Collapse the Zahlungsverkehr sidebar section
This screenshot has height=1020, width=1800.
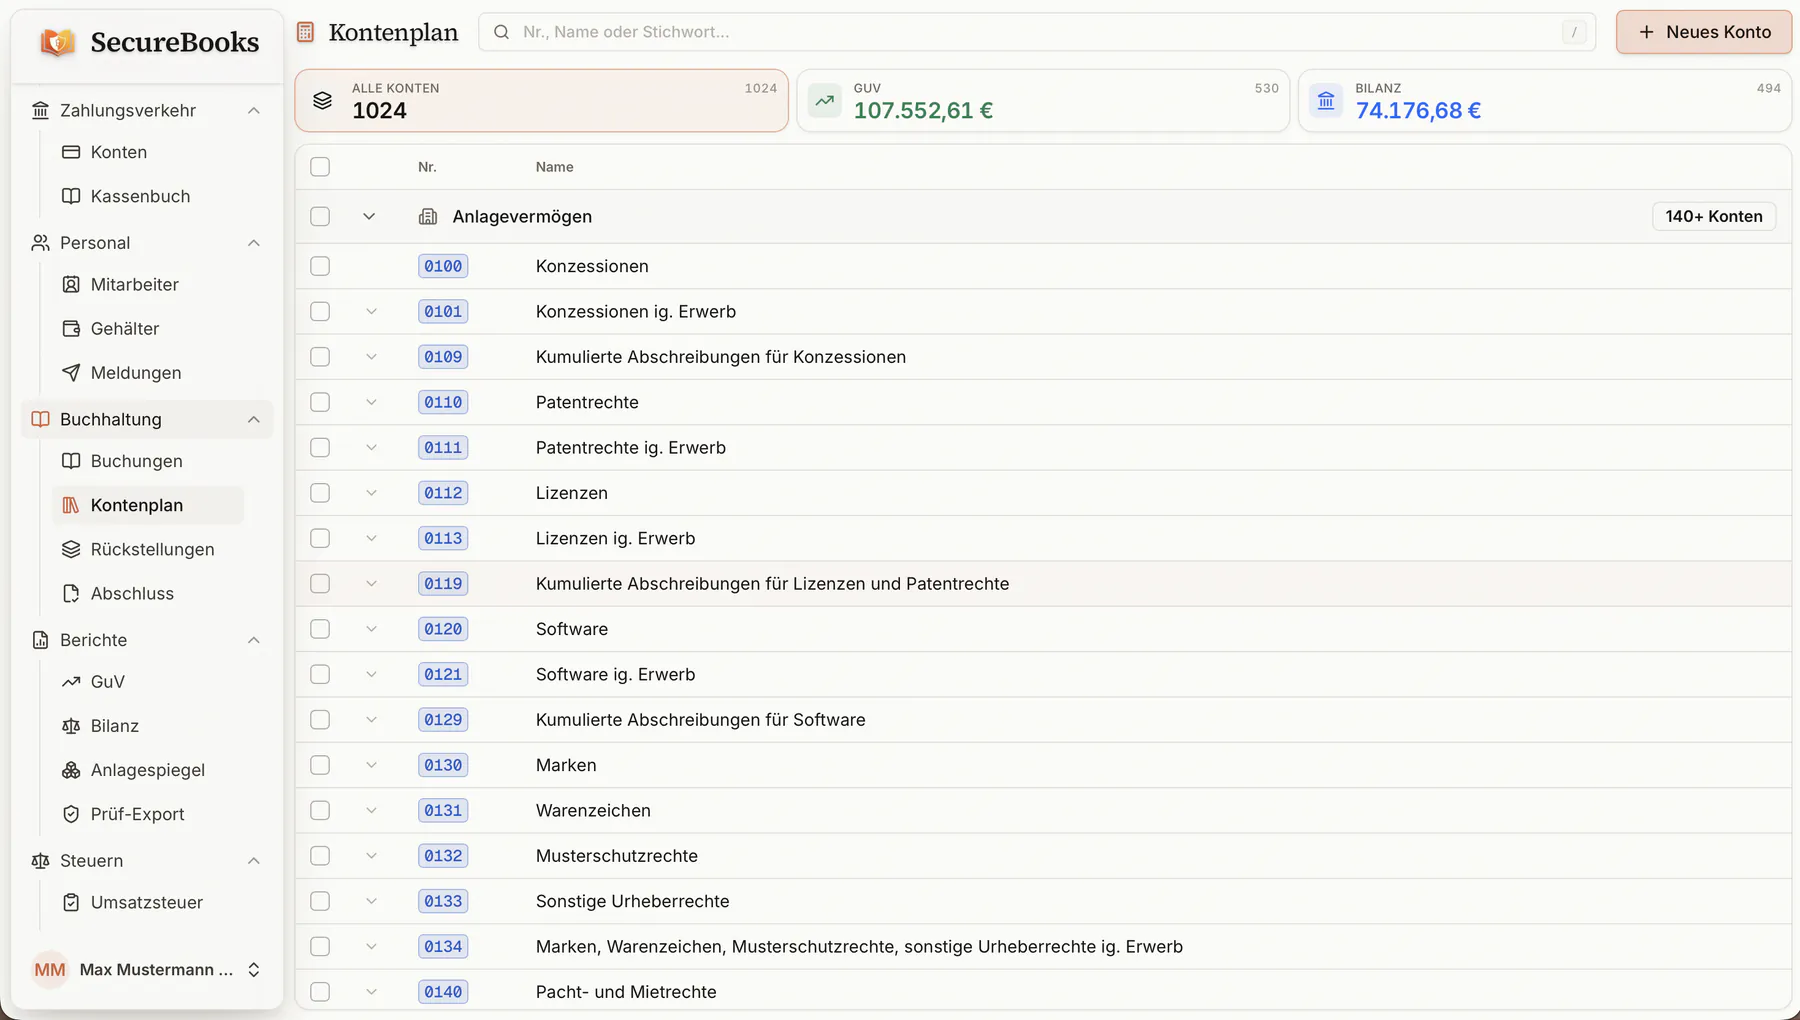tap(254, 110)
